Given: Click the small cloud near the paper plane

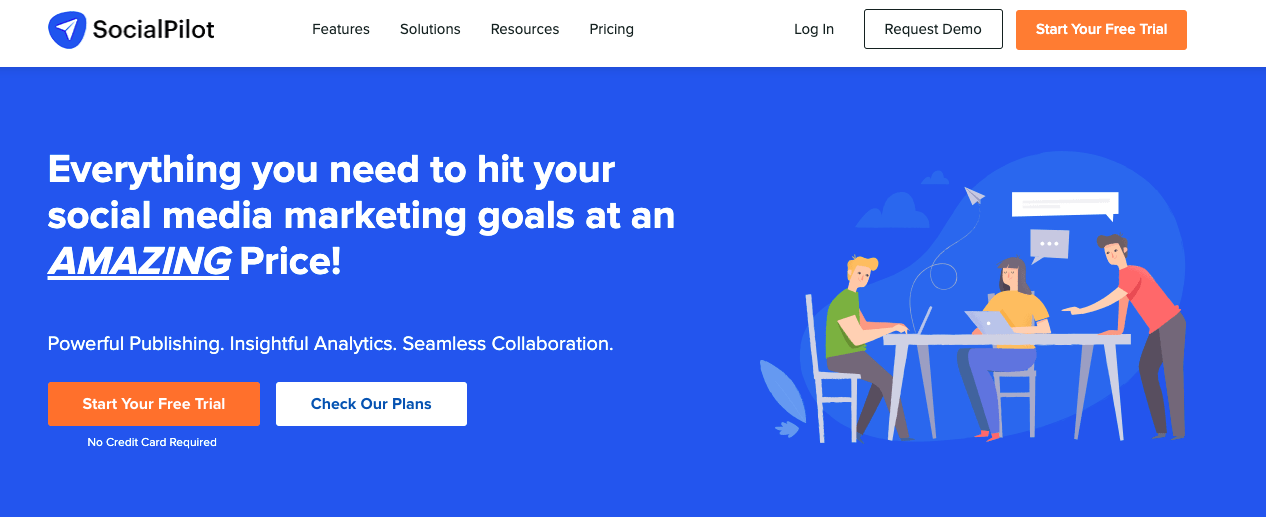Looking at the screenshot, I should (x=935, y=178).
